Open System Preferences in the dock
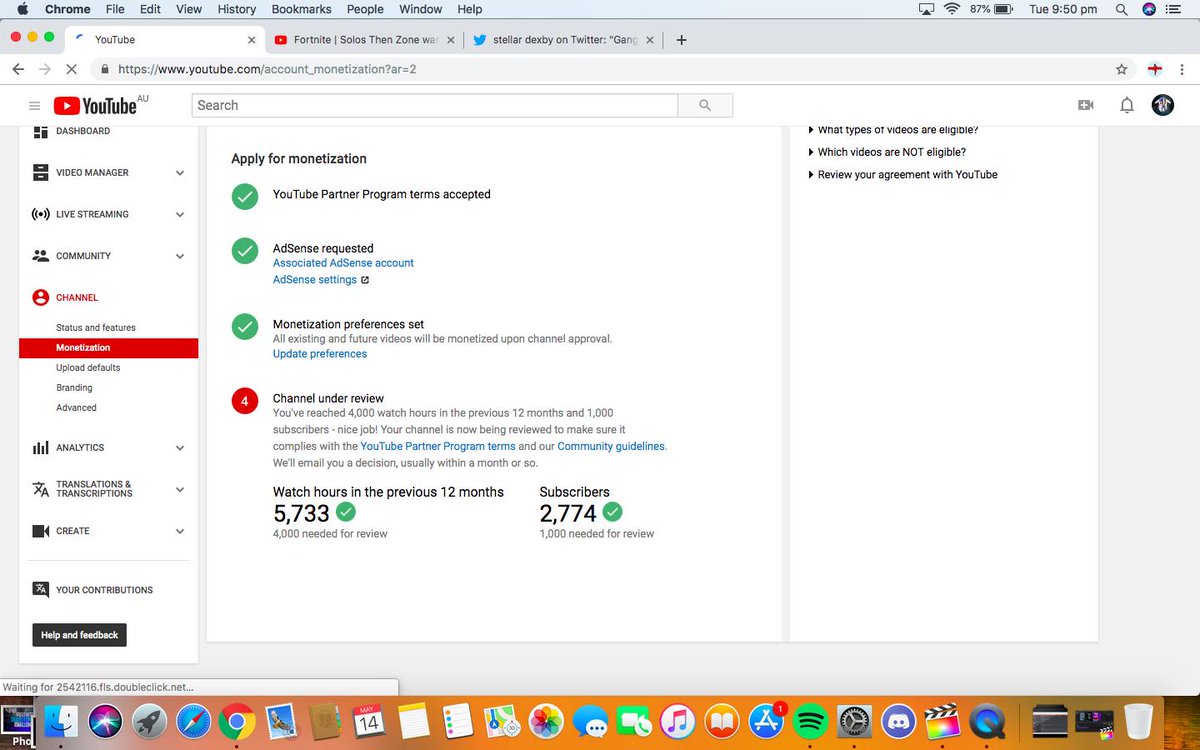The image size is (1200, 750). (x=854, y=721)
